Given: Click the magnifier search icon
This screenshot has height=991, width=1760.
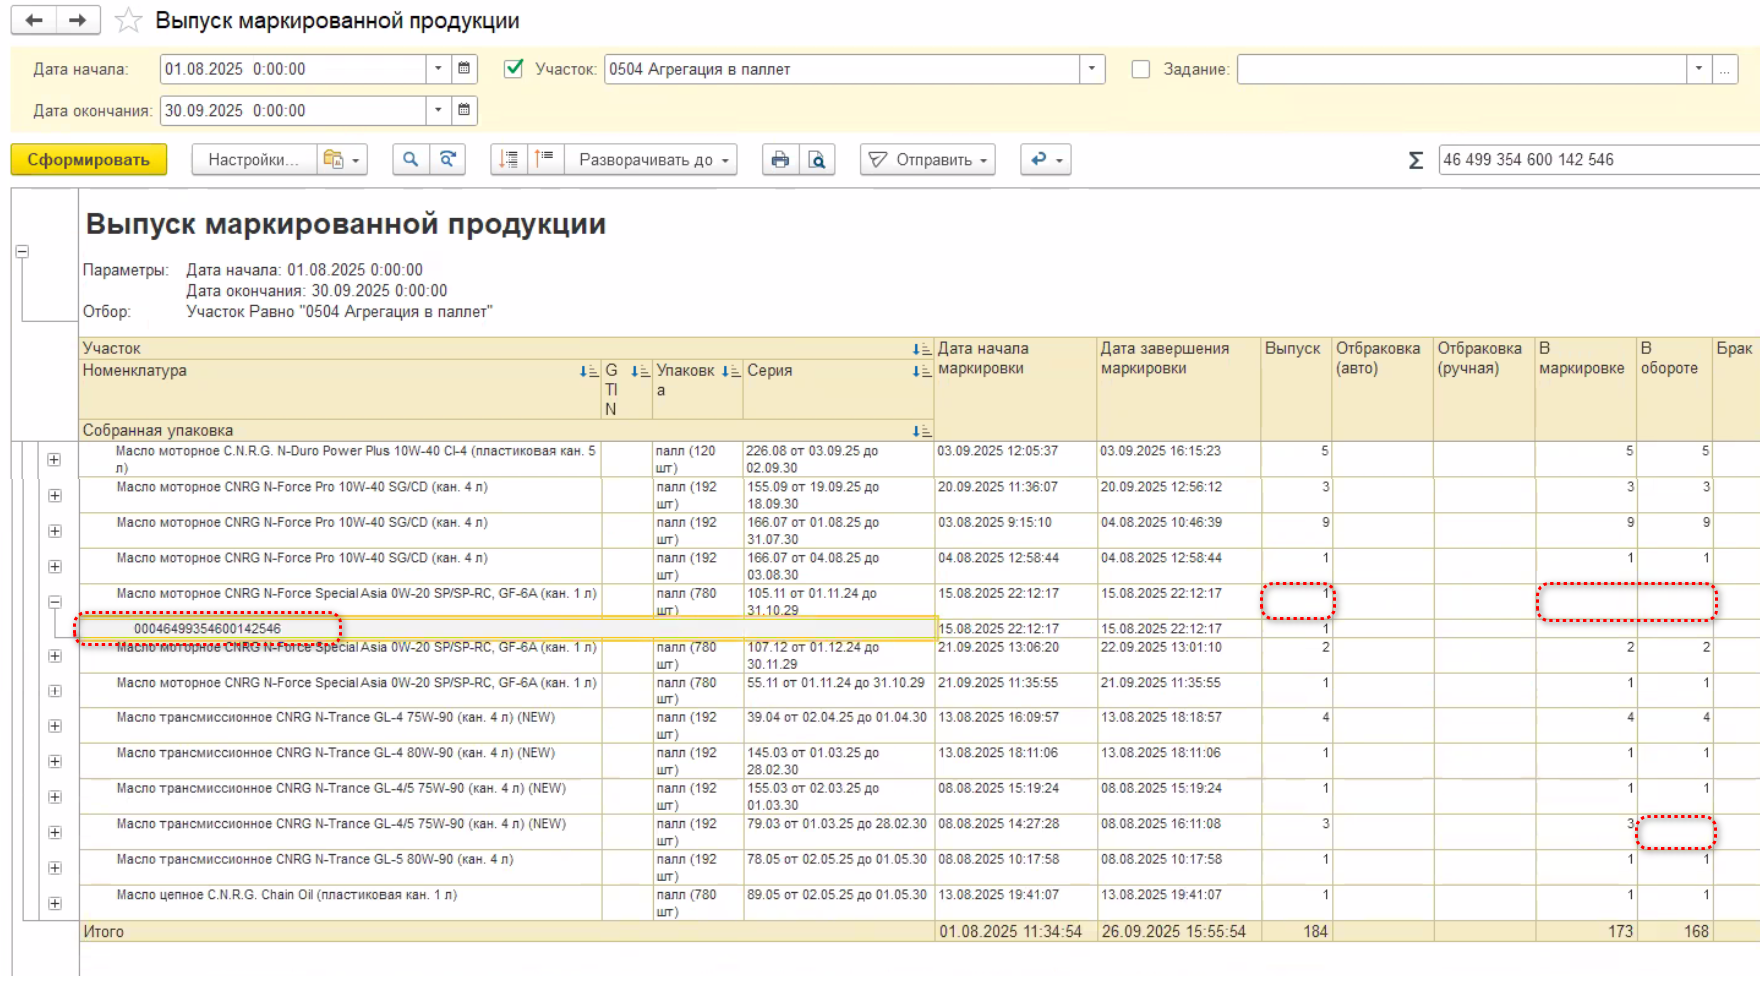Looking at the screenshot, I should point(410,160).
